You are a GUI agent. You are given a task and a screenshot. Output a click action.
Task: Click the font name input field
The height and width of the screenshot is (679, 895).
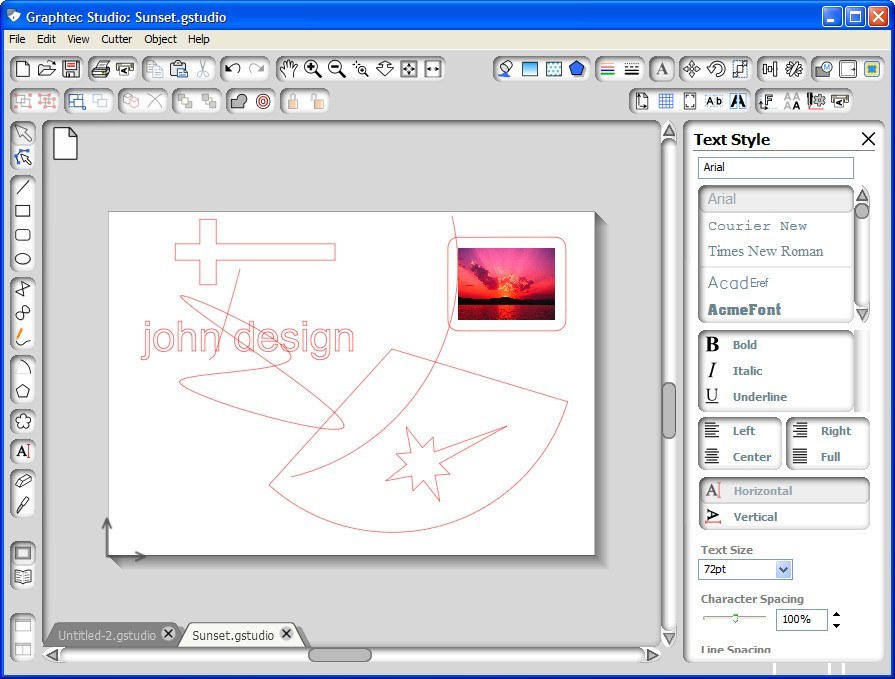pos(776,167)
